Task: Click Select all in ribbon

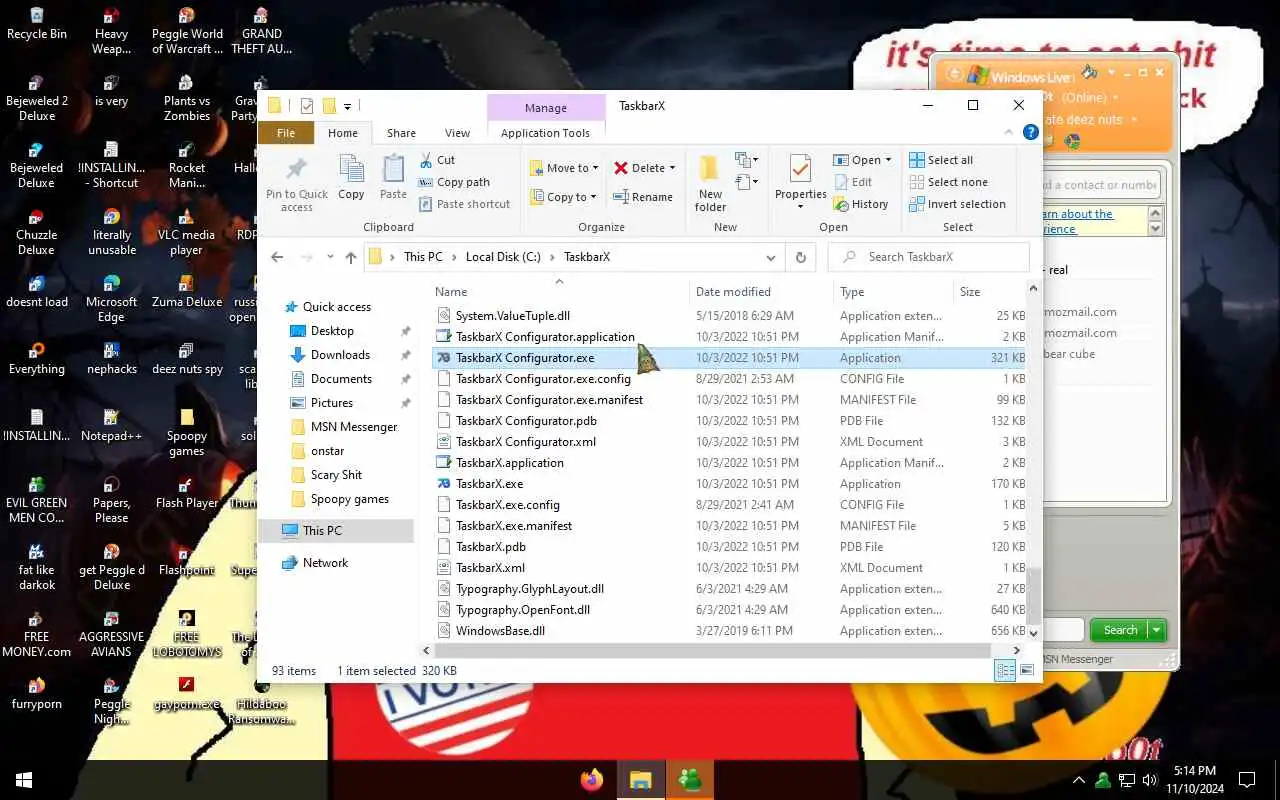Action: pos(940,160)
